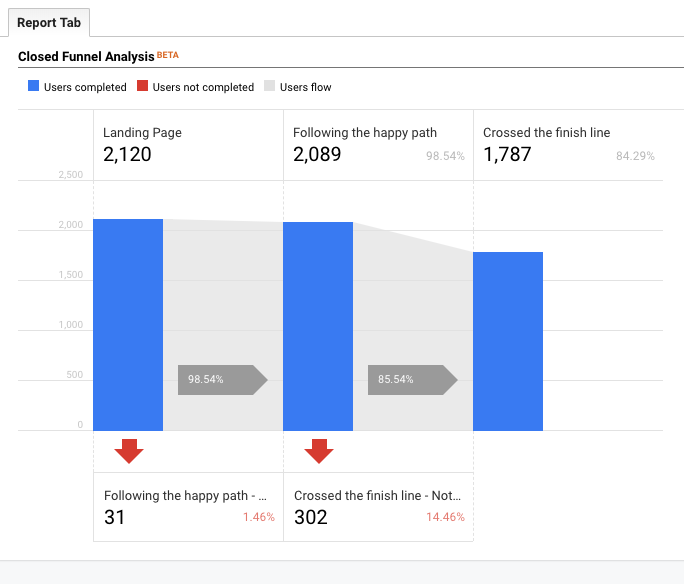Click the Closed Funnel Analysis title

coord(85,57)
